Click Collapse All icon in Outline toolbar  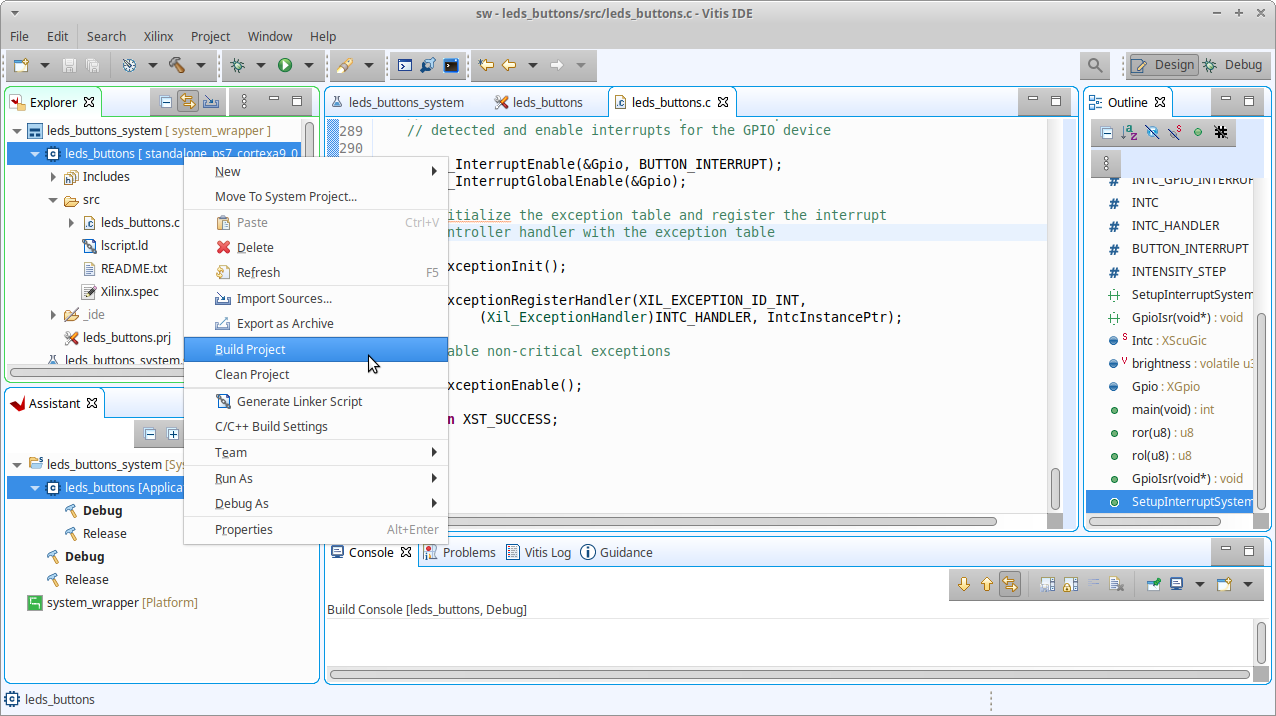tap(1107, 132)
